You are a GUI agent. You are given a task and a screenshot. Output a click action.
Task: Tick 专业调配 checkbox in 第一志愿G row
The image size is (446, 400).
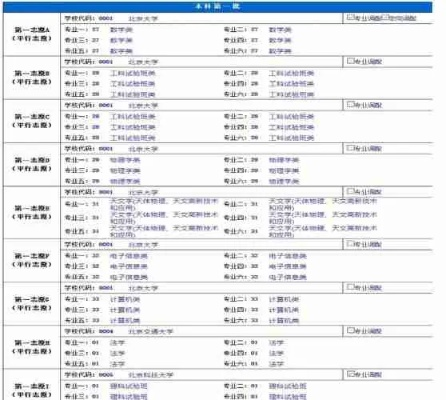350,287
